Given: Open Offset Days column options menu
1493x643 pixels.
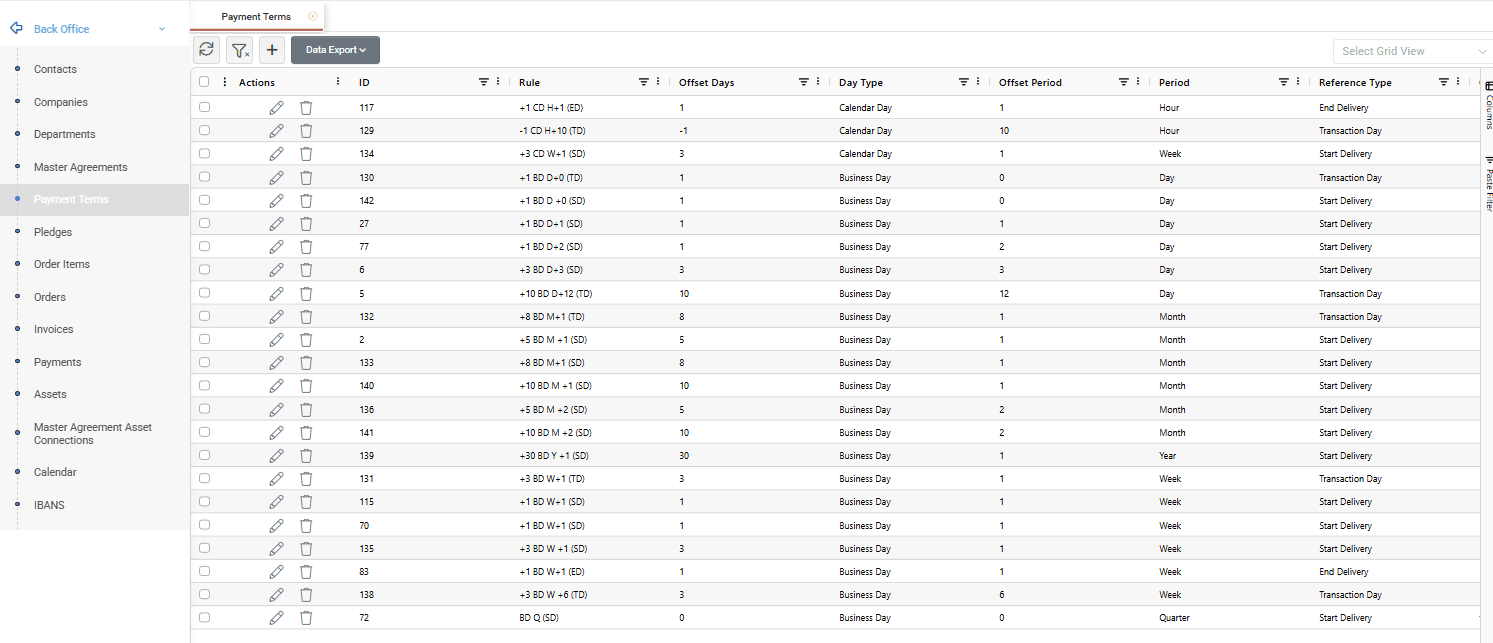Looking at the screenshot, I should pyautogui.click(x=818, y=82).
